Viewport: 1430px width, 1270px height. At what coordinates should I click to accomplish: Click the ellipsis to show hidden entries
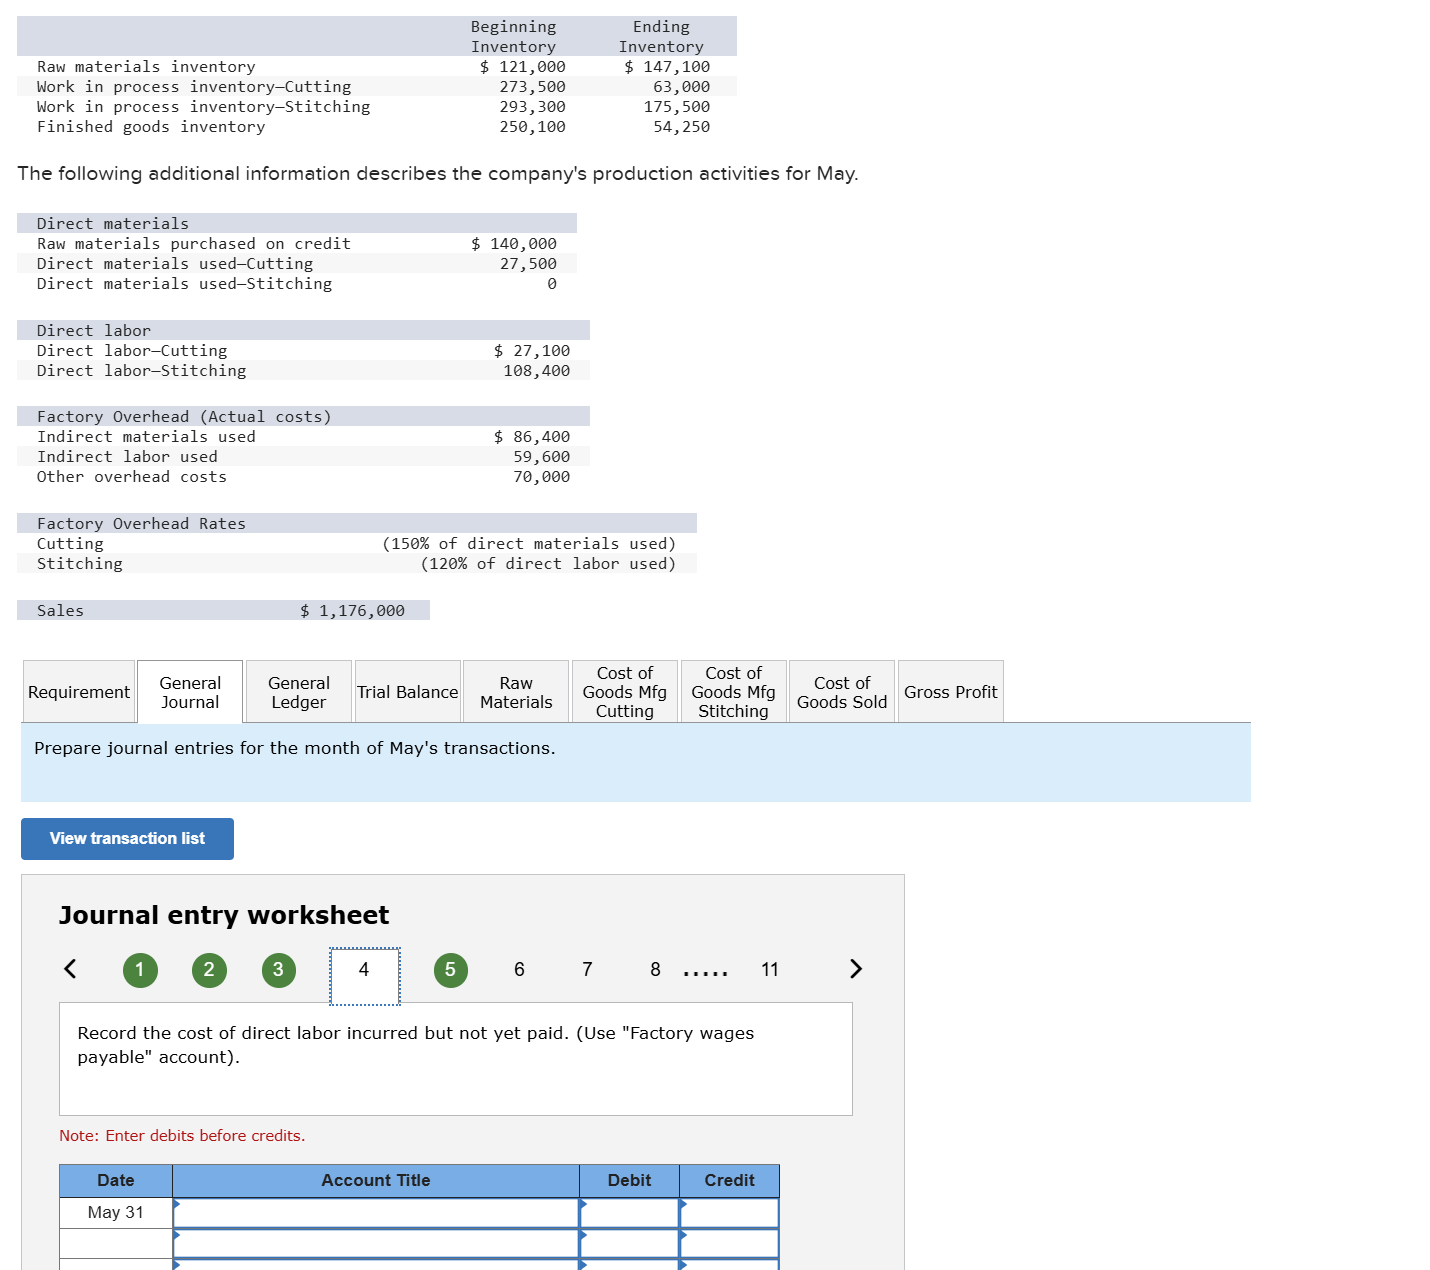tap(705, 969)
